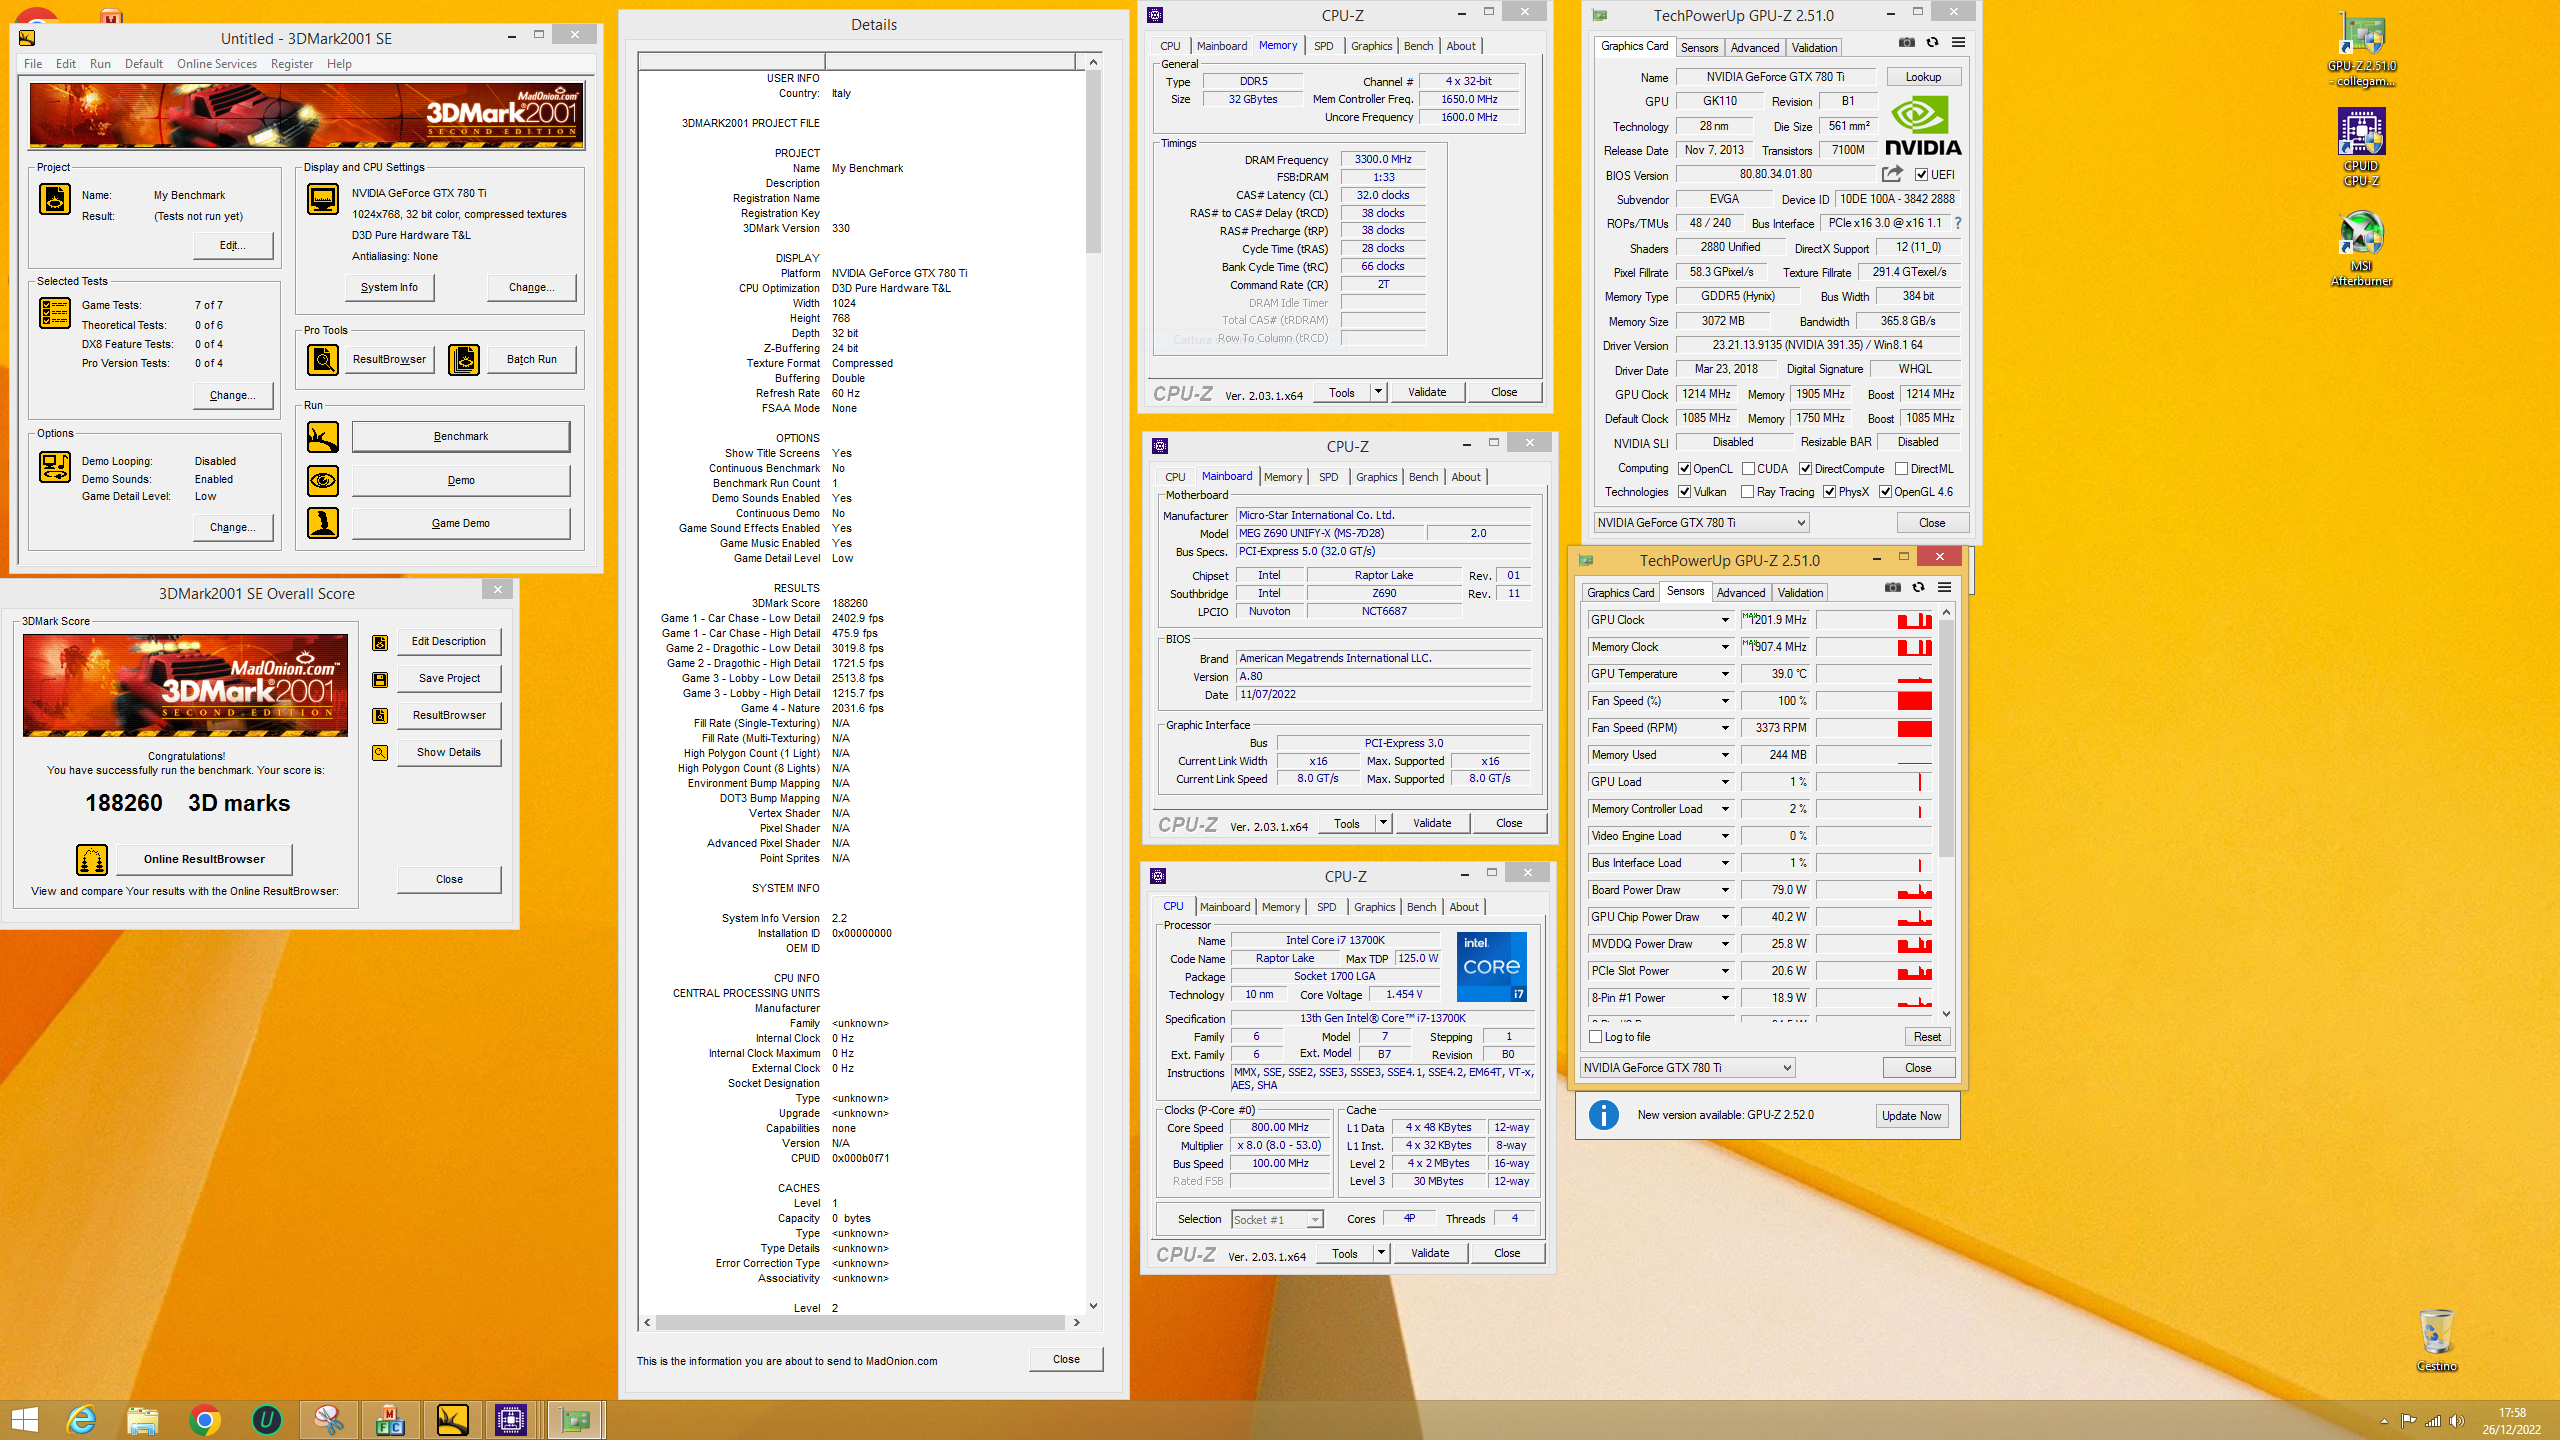Close the Details window via Close button

point(1066,1359)
